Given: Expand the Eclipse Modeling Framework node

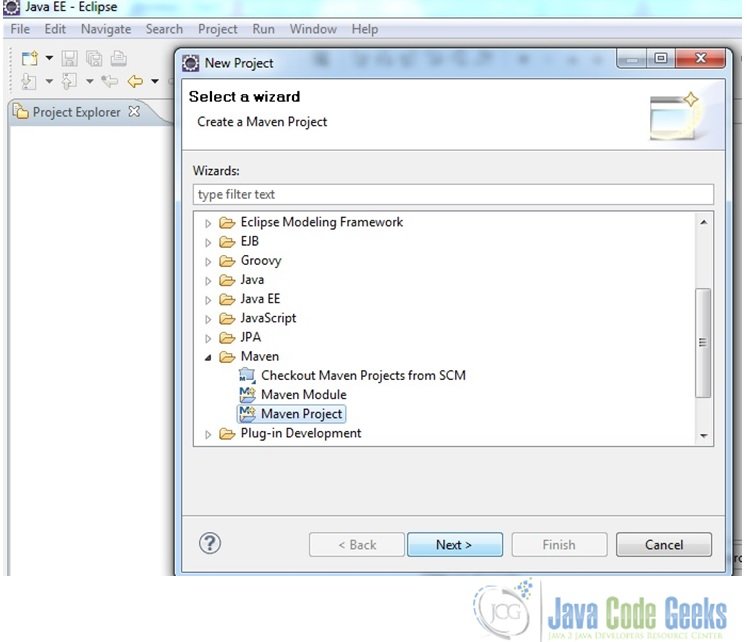Looking at the screenshot, I should coord(208,223).
